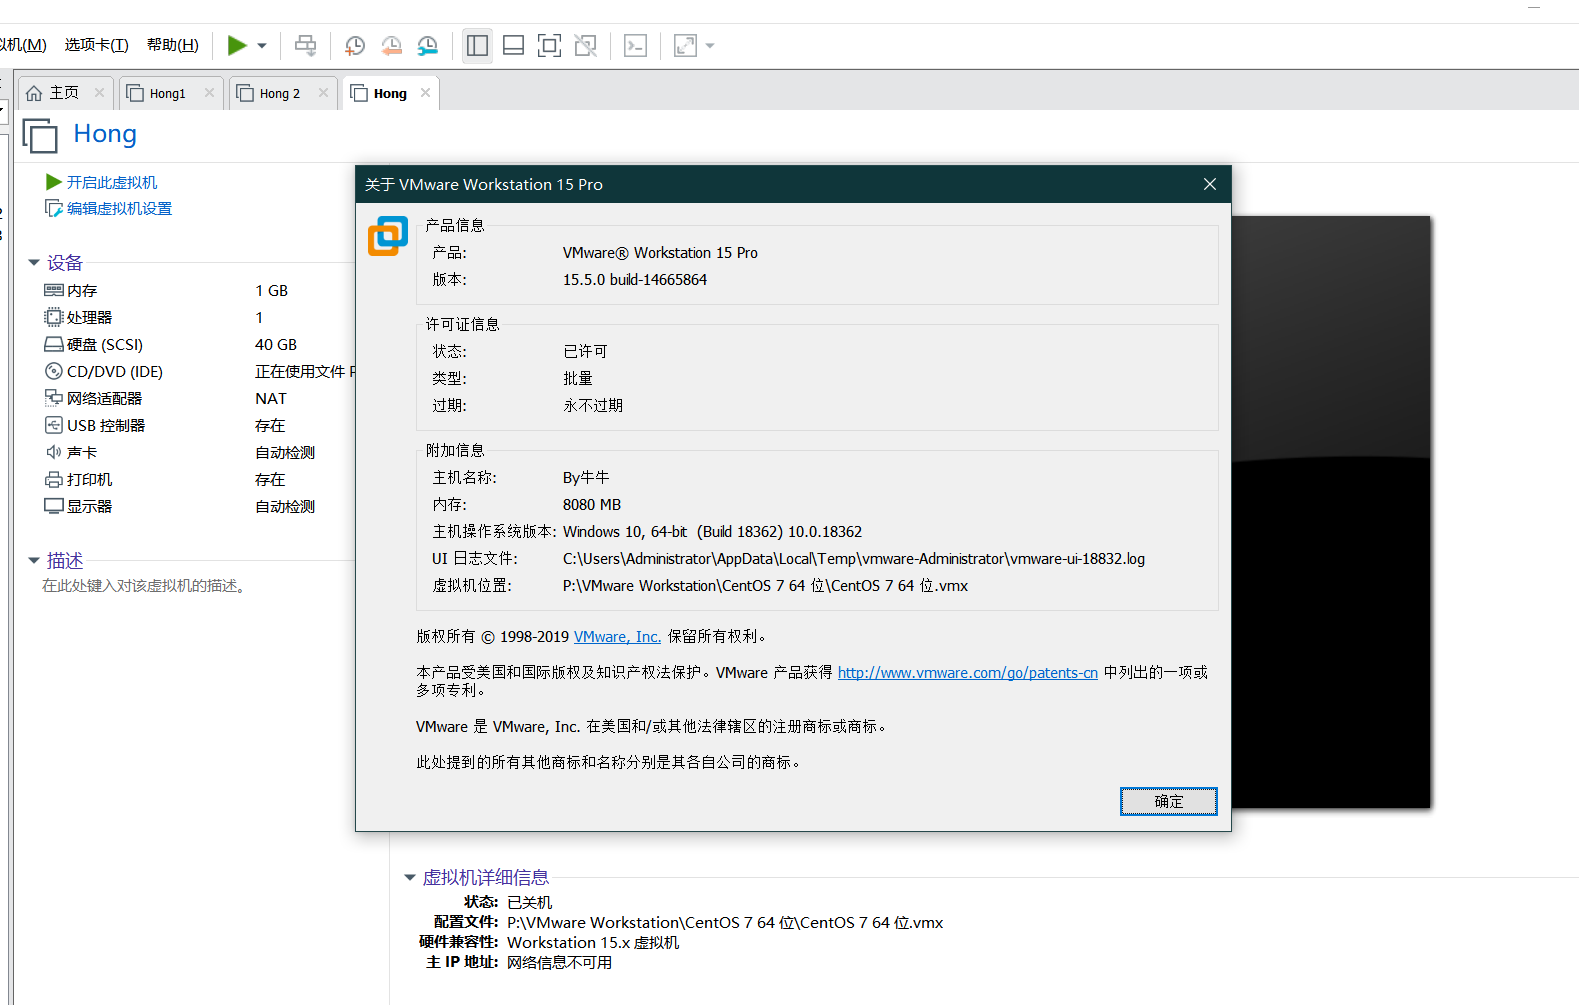Image resolution: width=1579 pixels, height=1005 pixels.
Task: Click license type value 批量
Action: (x=578, y=379)
